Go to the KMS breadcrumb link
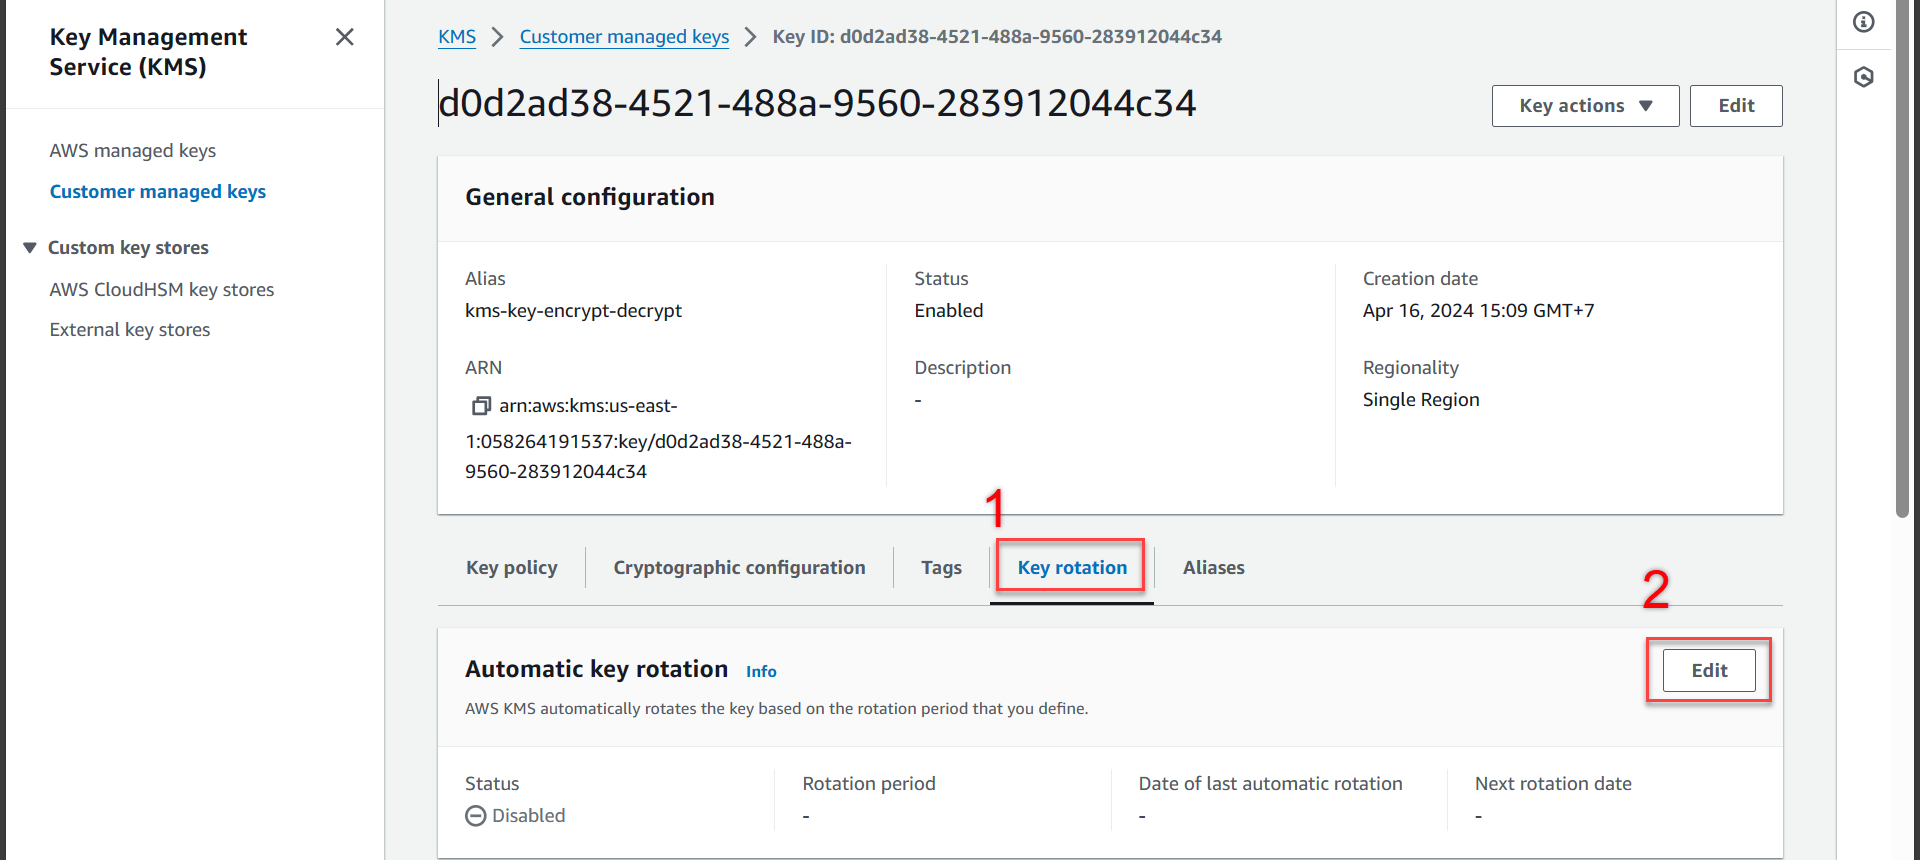 (x=457, y=37)
